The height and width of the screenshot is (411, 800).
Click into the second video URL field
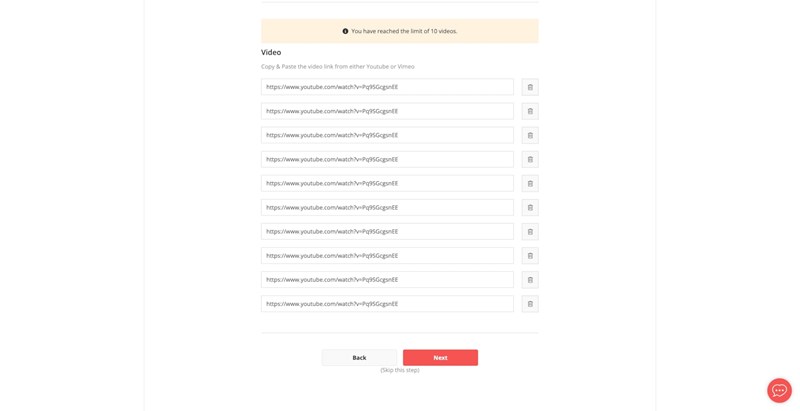pos(387,111)
